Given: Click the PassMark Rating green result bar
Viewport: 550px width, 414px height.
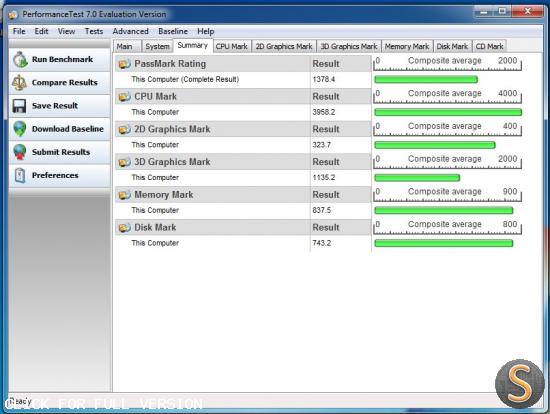Looking at the screenshot, I should pyautogui.click(x=426, y=79).
